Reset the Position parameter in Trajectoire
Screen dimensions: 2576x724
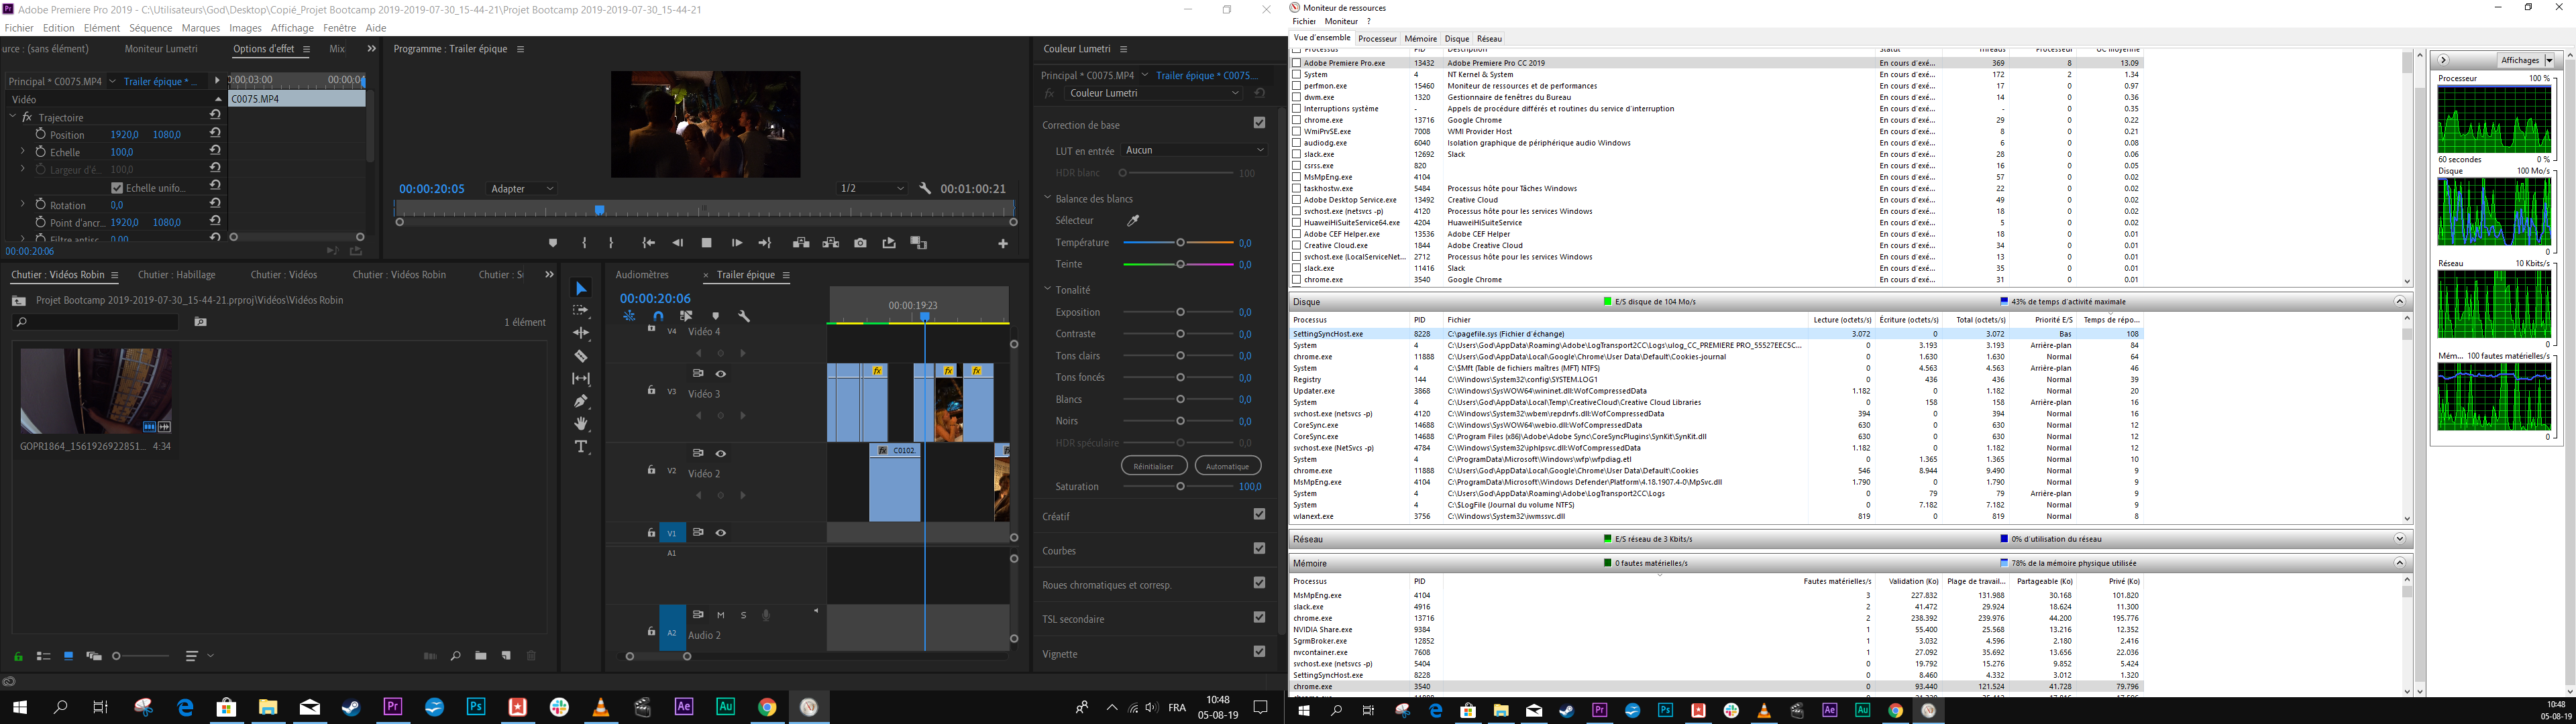pos(215,133)
